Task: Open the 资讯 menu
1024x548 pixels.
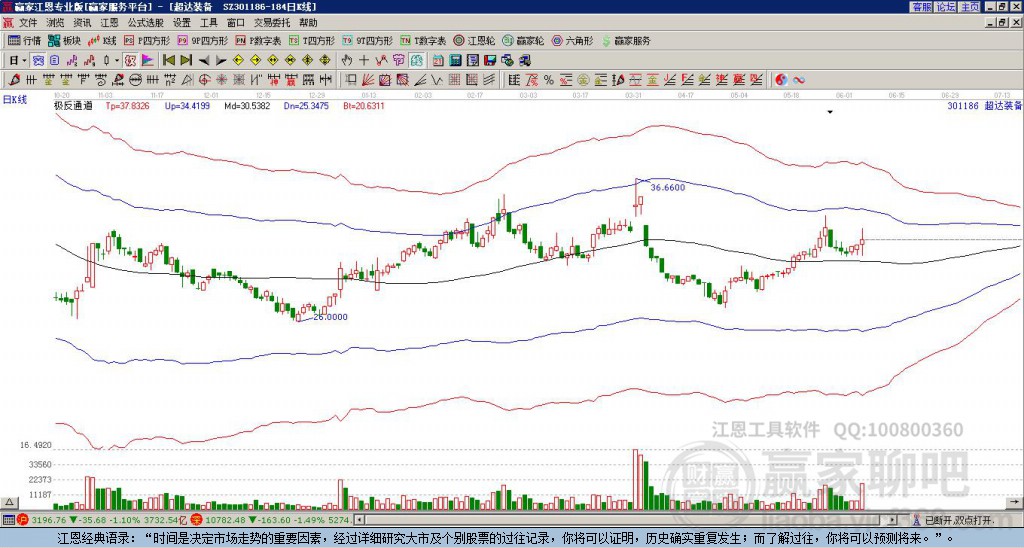Action: coord(82,23)
